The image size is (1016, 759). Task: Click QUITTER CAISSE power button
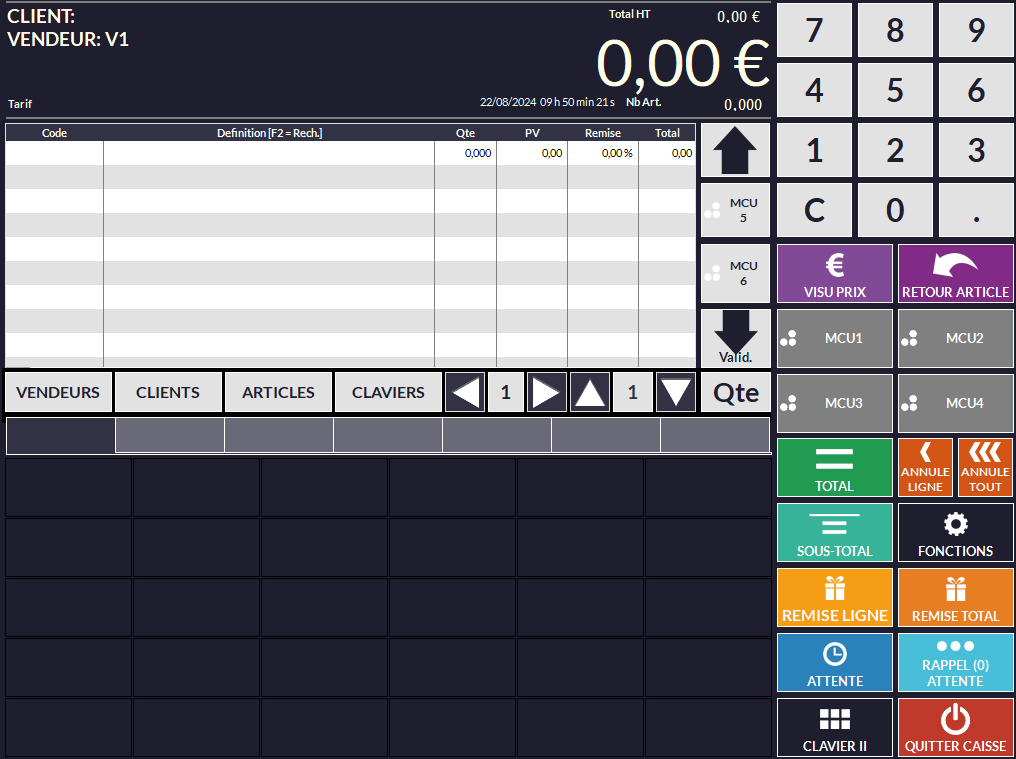[955, 727]
